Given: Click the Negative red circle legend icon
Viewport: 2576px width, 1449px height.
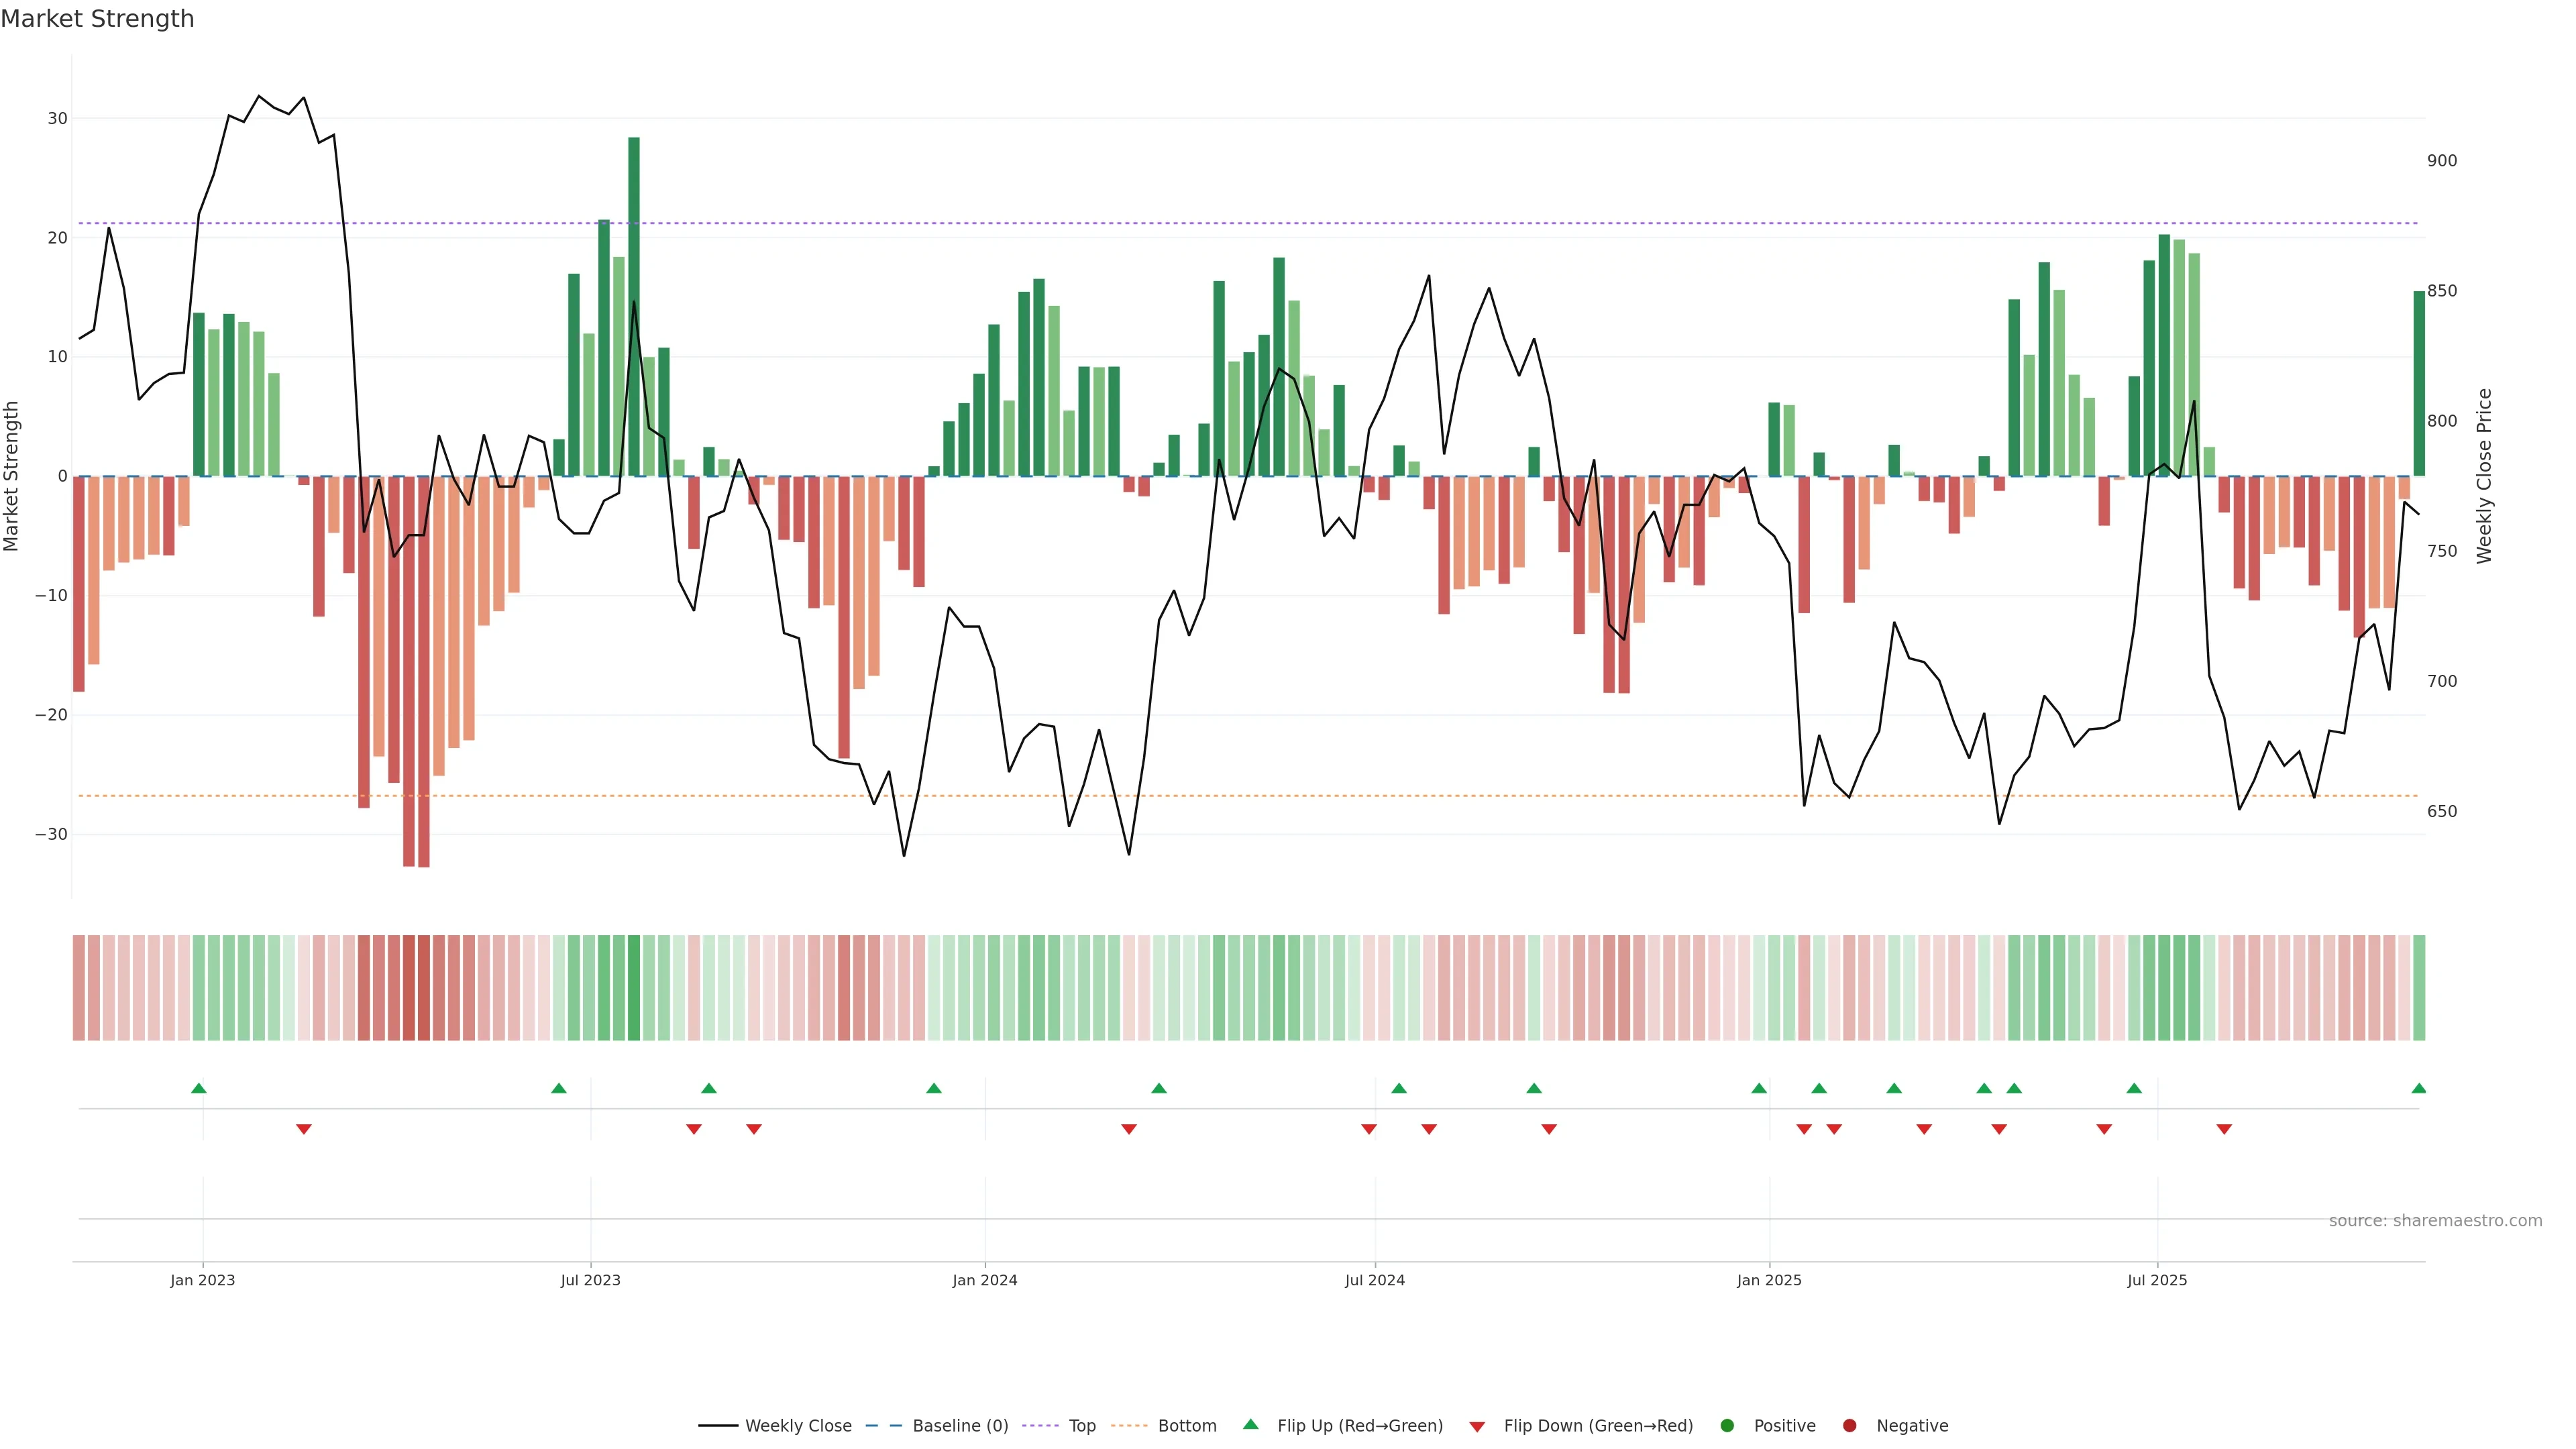Looking at the screenshot, I should pyautogui.click(x=1849, y=1426).
